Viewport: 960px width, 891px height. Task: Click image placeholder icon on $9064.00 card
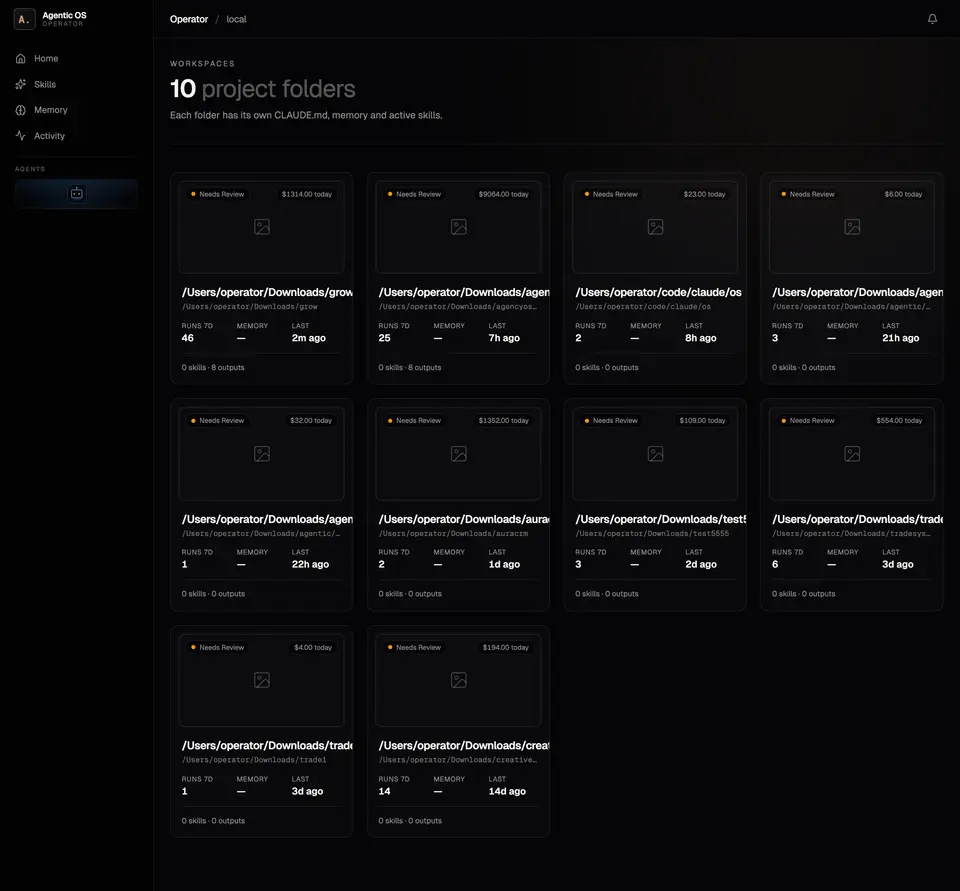[459, 227]
